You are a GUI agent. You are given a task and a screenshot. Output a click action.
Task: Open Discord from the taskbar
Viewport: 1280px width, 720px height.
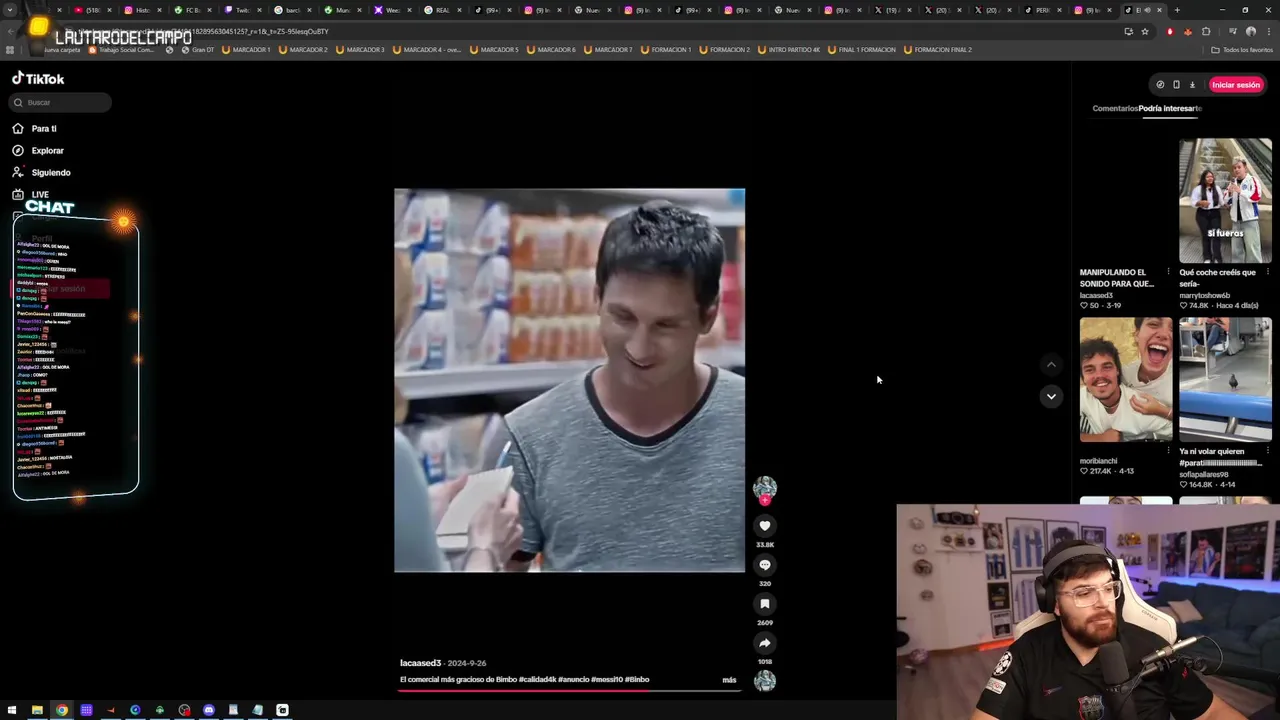coord(209,710)
